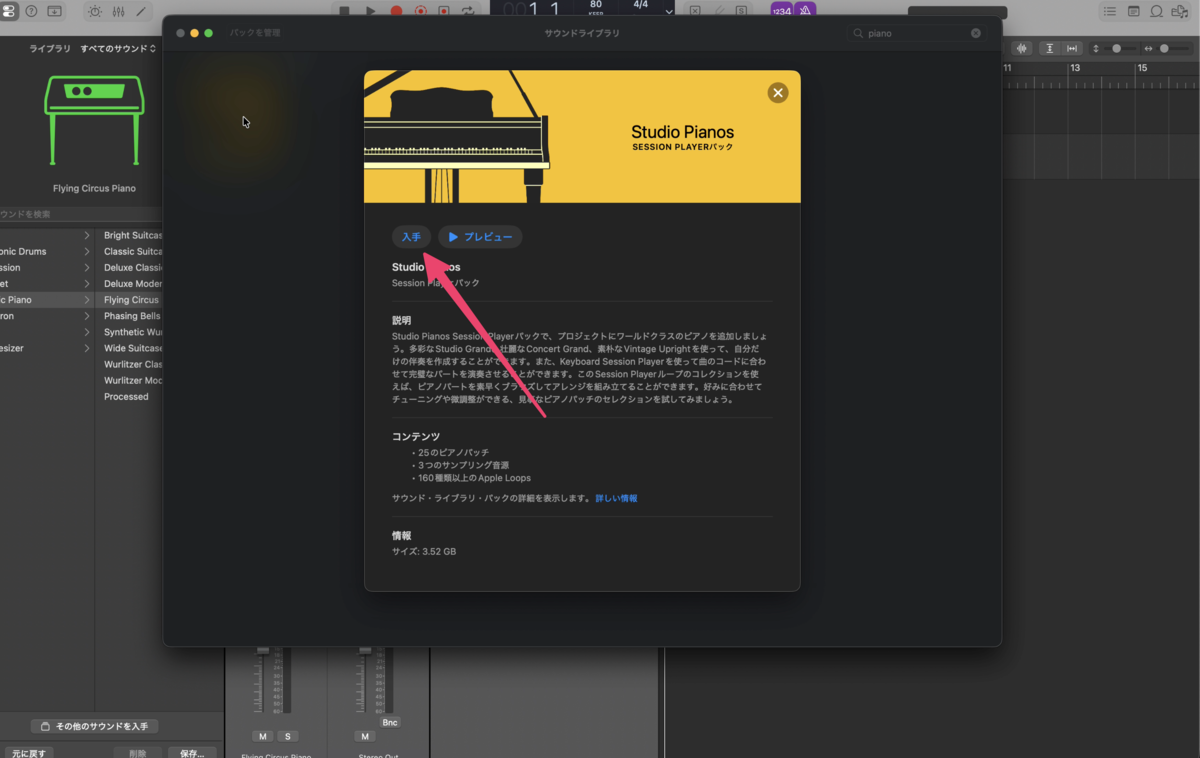1200x758 pixels.
Task: Toggle horizontal auto zoom button
Action: 1072,48
